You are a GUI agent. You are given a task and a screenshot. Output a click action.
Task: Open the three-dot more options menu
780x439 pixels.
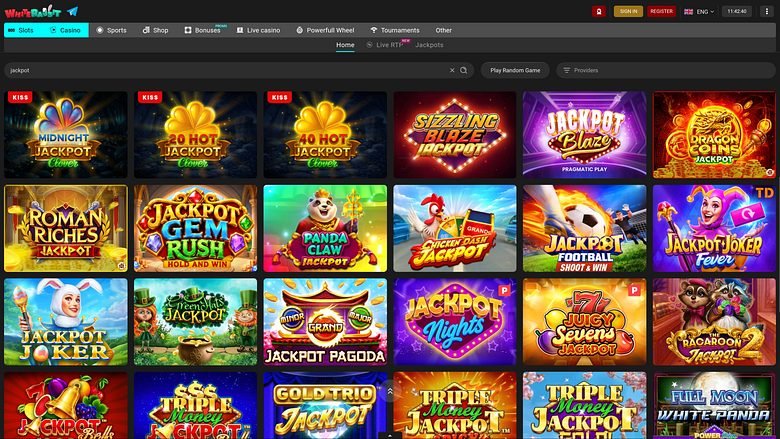pos(767,11)
